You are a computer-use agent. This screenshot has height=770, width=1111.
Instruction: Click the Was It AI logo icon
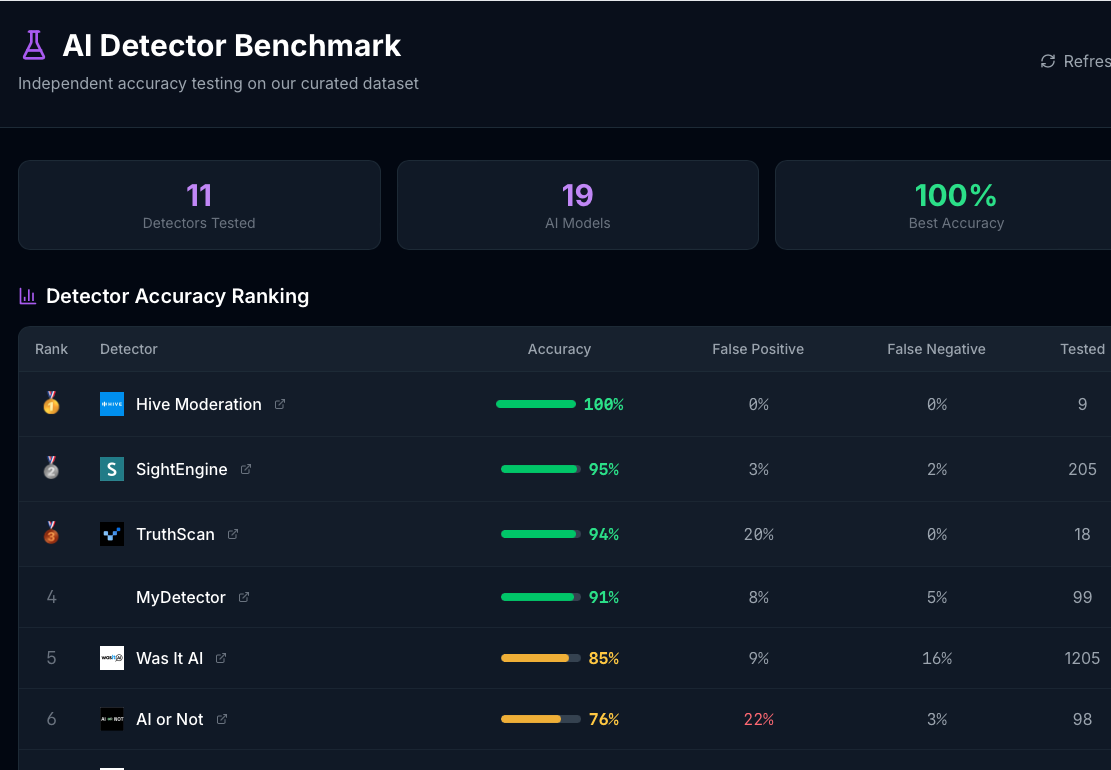[112, 658]
